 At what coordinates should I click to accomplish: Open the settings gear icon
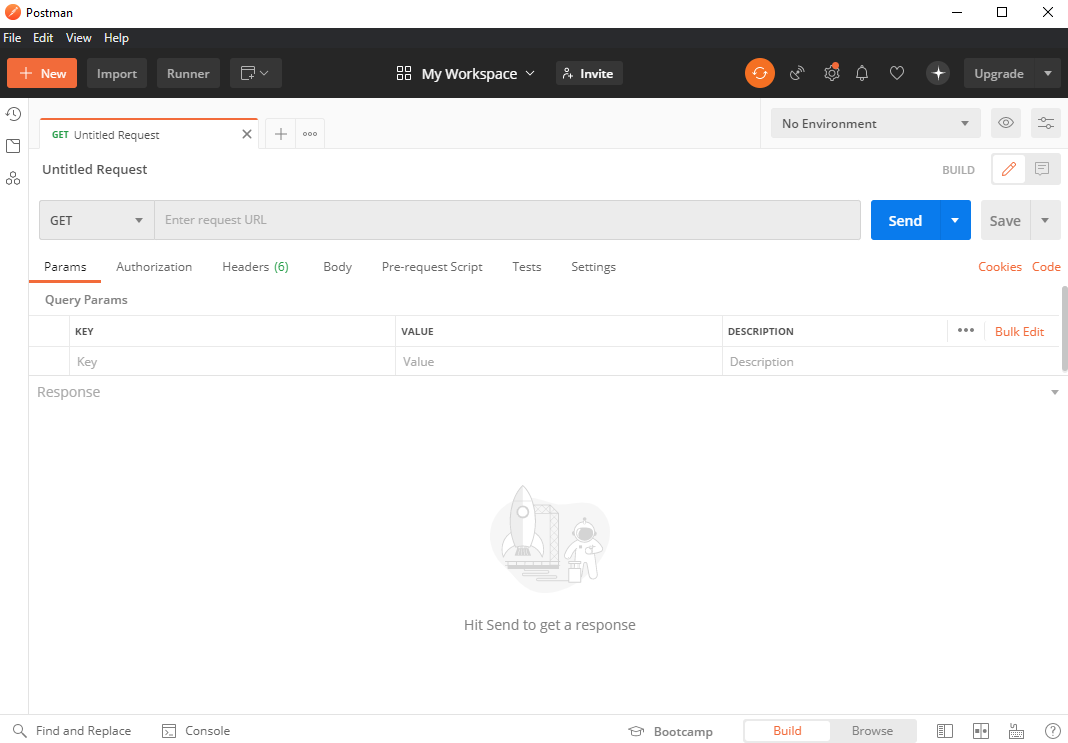(x=832, y=73)
